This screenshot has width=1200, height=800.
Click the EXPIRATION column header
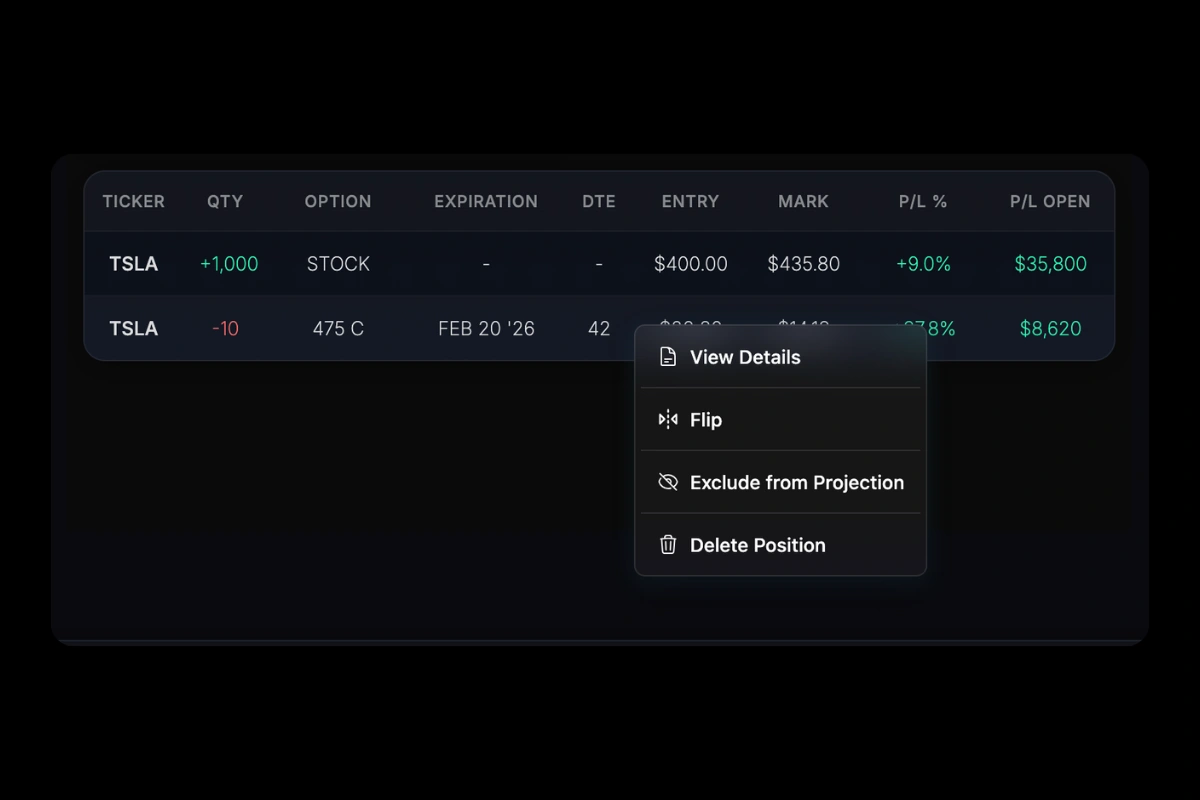tap(486, 201)
